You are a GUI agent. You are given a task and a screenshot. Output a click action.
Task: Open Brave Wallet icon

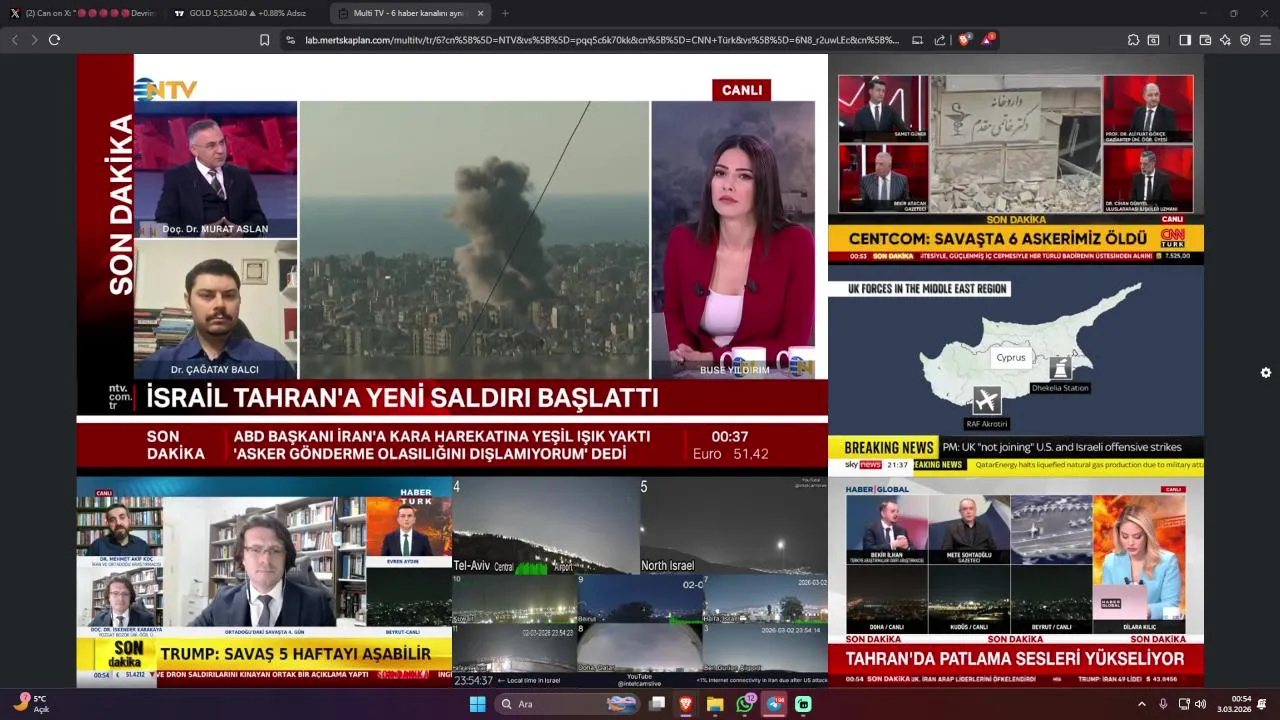point(1205,40)
